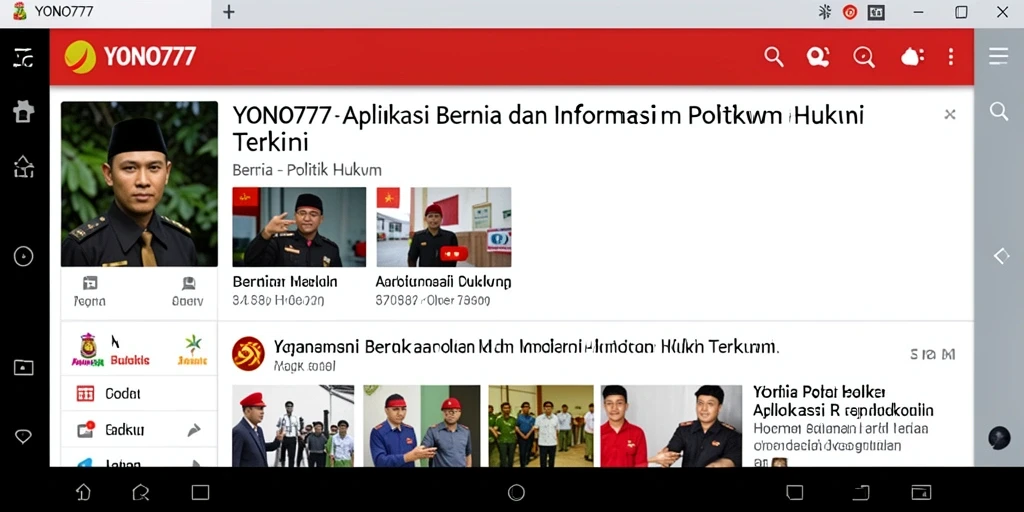Open a new tab with the plus button

pyautogui.click(x=229, y=12)
